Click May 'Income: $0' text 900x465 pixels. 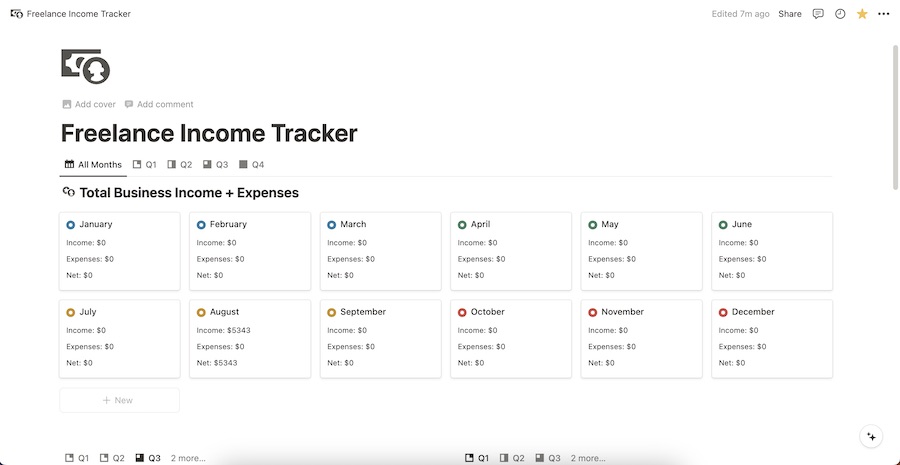[x=608, y=243]
